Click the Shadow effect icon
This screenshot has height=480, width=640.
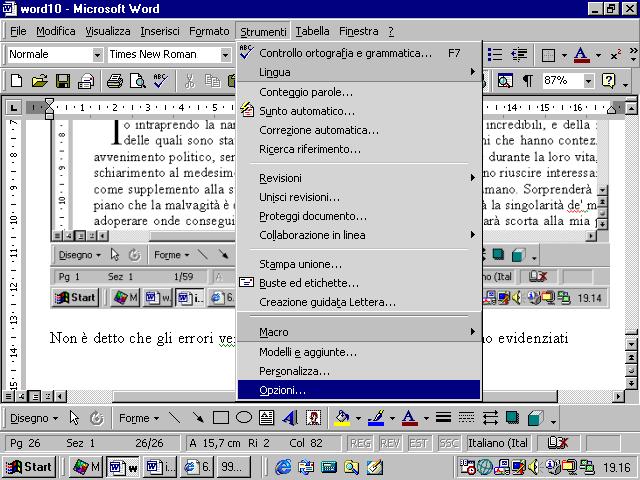pos(512,418)
